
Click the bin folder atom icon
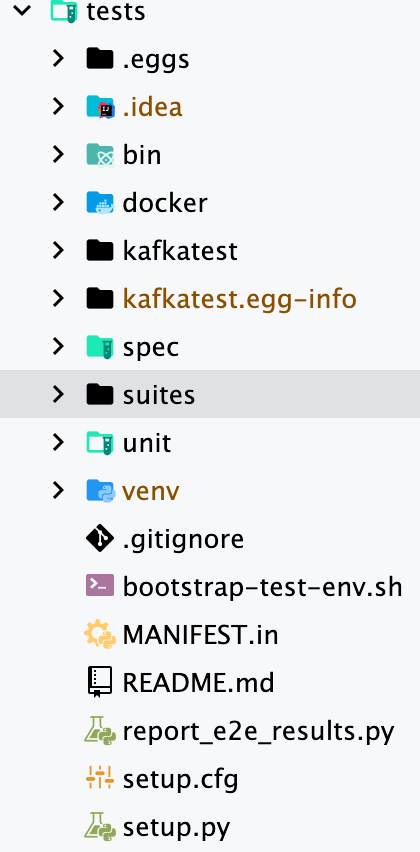click(x=101, y=155)
